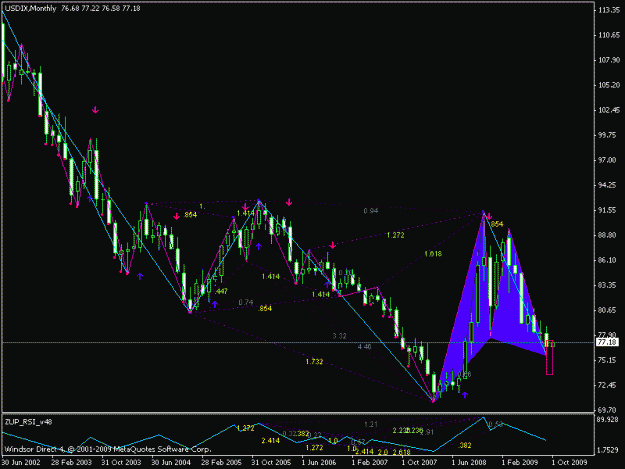Select the yellow 1.732 ratio label
This screenshot has height=469, width=625.
click(314, 361)
